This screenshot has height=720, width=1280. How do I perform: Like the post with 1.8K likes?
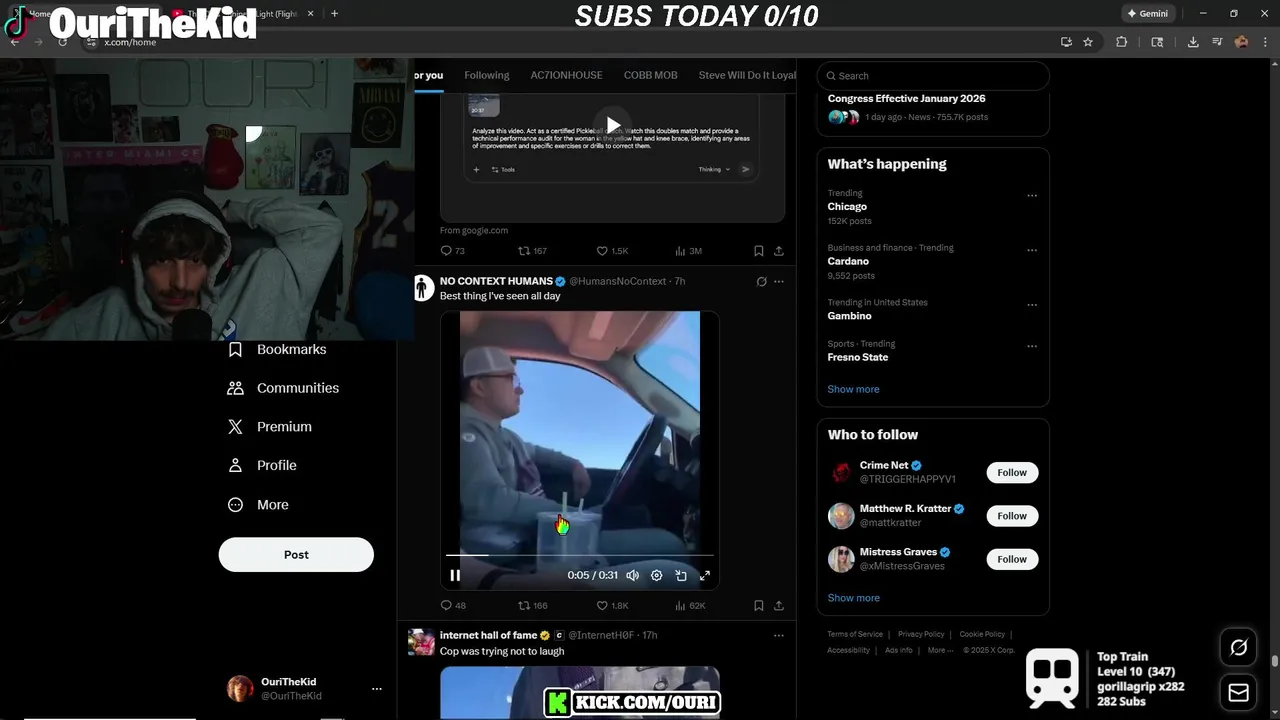(x=612, y=605)
